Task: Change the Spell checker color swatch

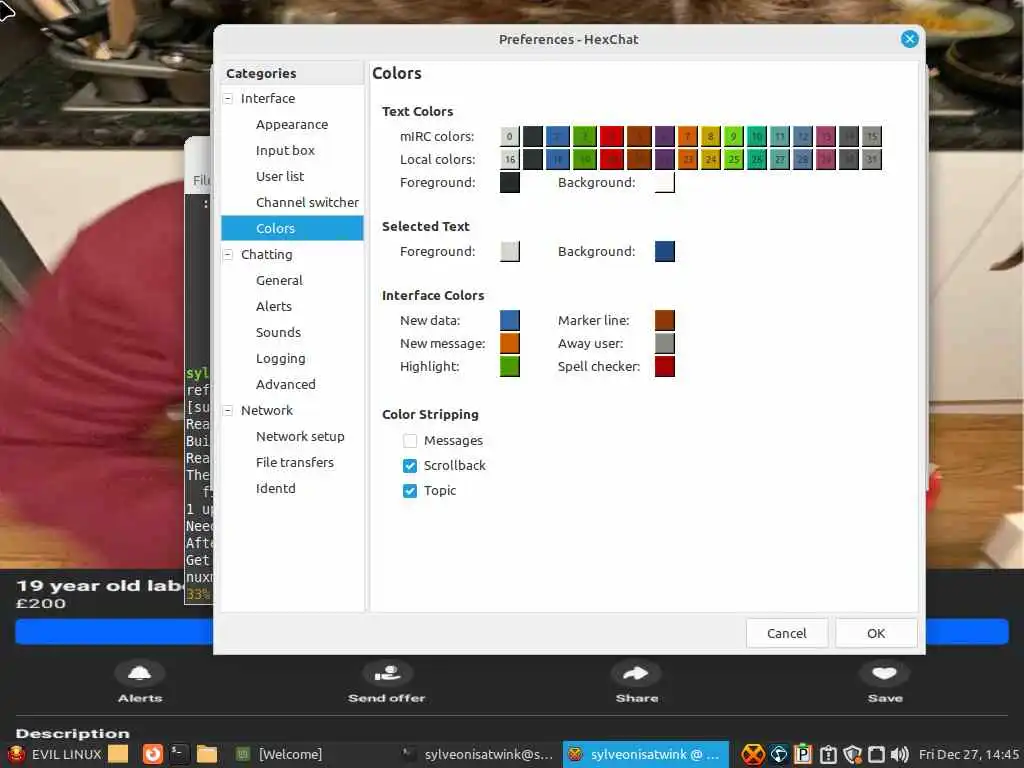Action: coord(665,366)
